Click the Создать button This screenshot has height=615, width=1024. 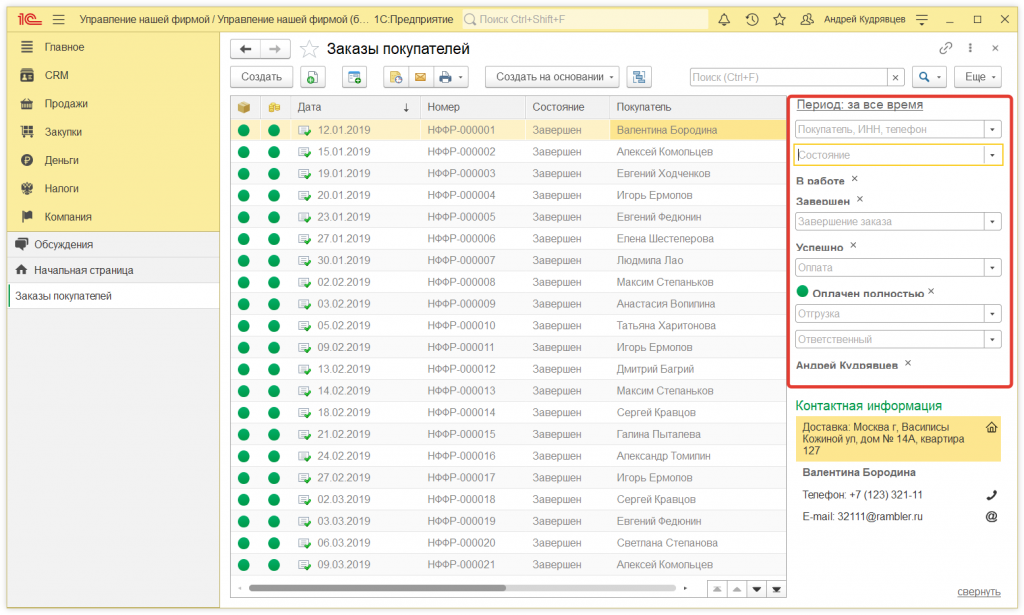[x=261, y=77]
